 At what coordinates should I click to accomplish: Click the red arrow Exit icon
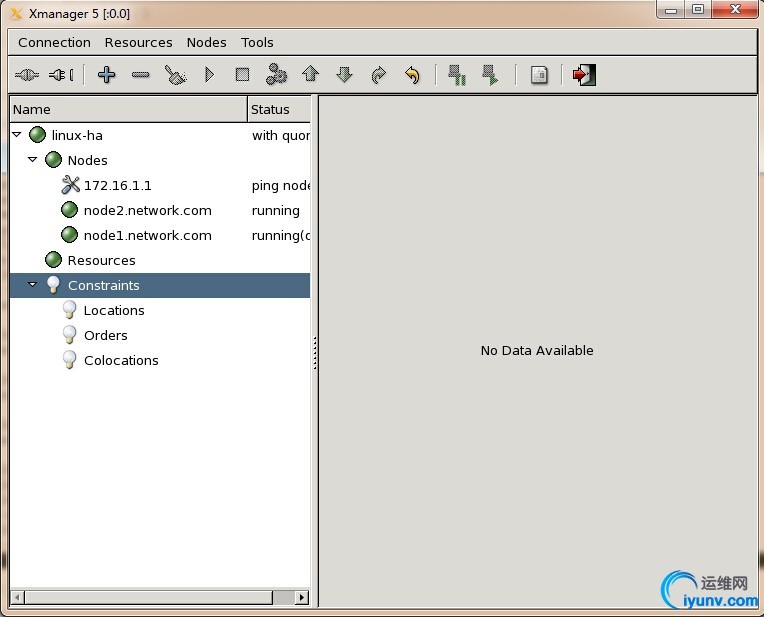point(584,75)
